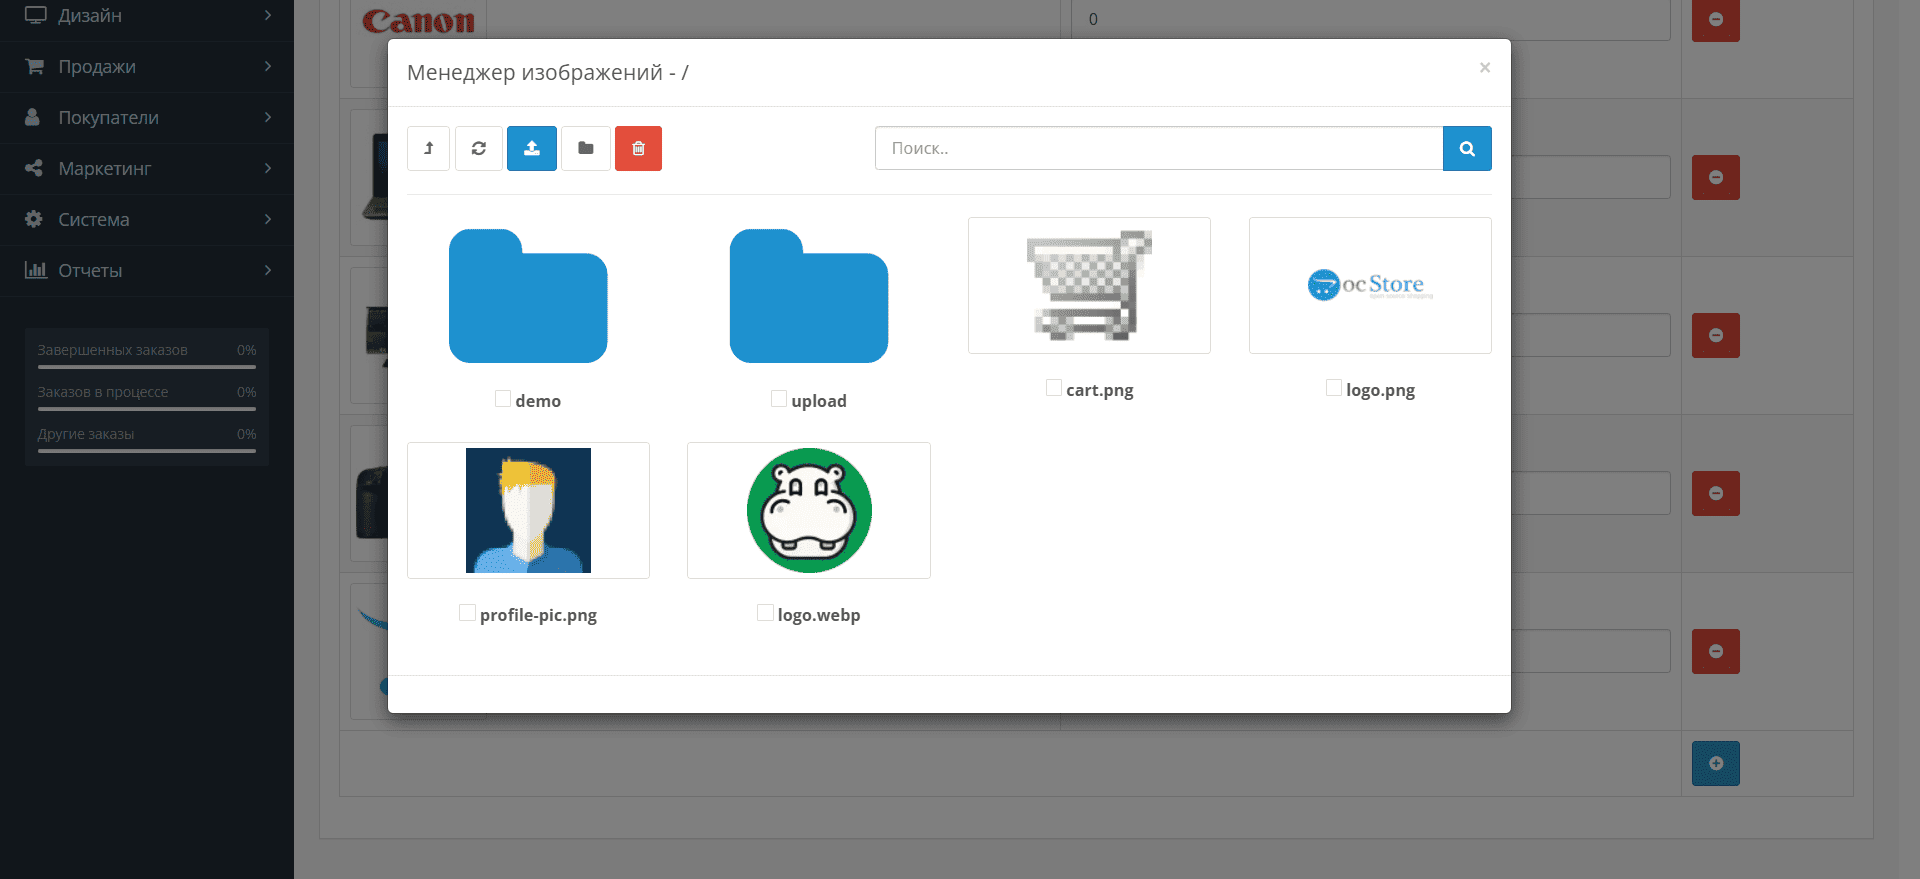
Task: Select the ocStore logo.png thumbnail
Action: pos(1370,285)
